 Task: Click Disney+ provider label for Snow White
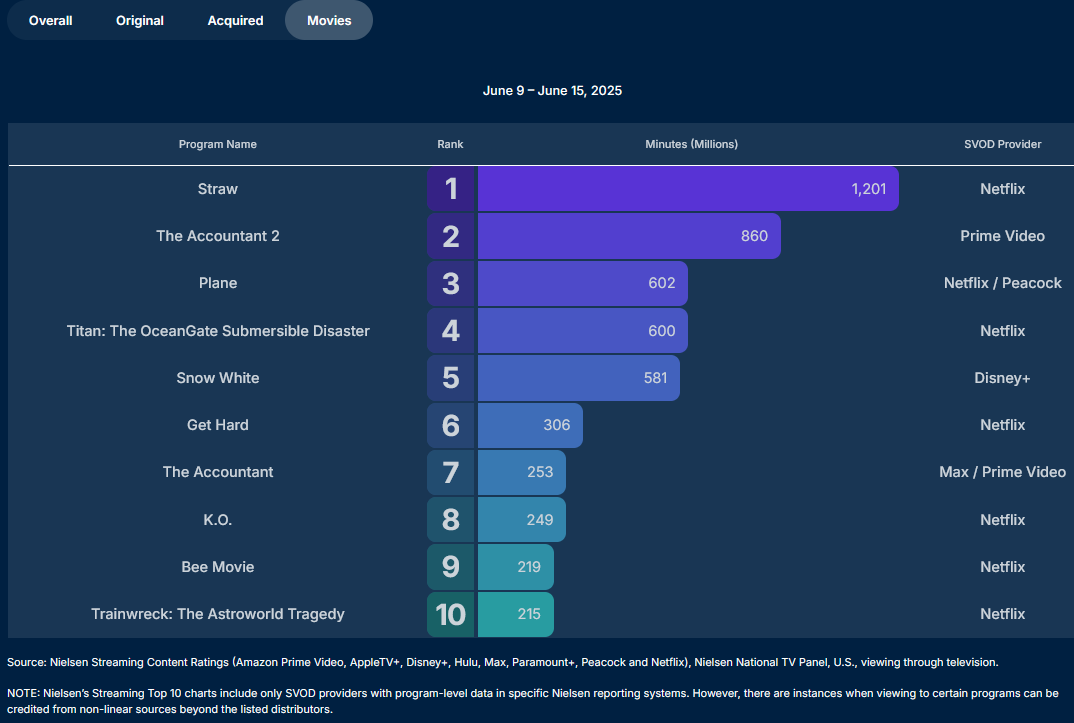coord(1002,378)
